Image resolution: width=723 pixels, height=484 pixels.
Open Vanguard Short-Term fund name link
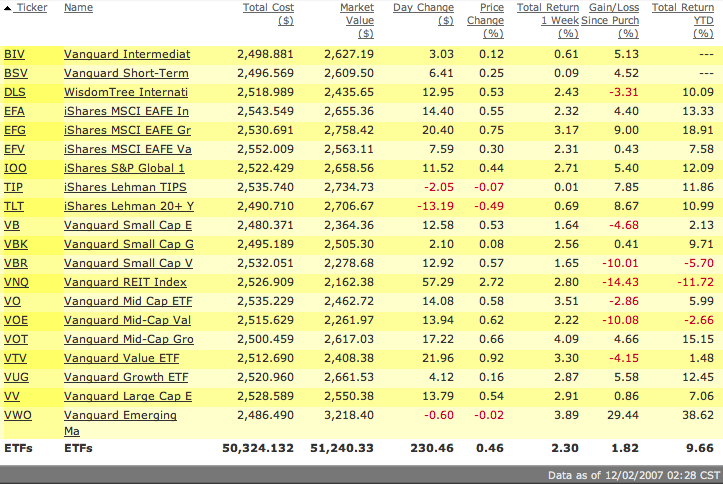pos(126,73)
